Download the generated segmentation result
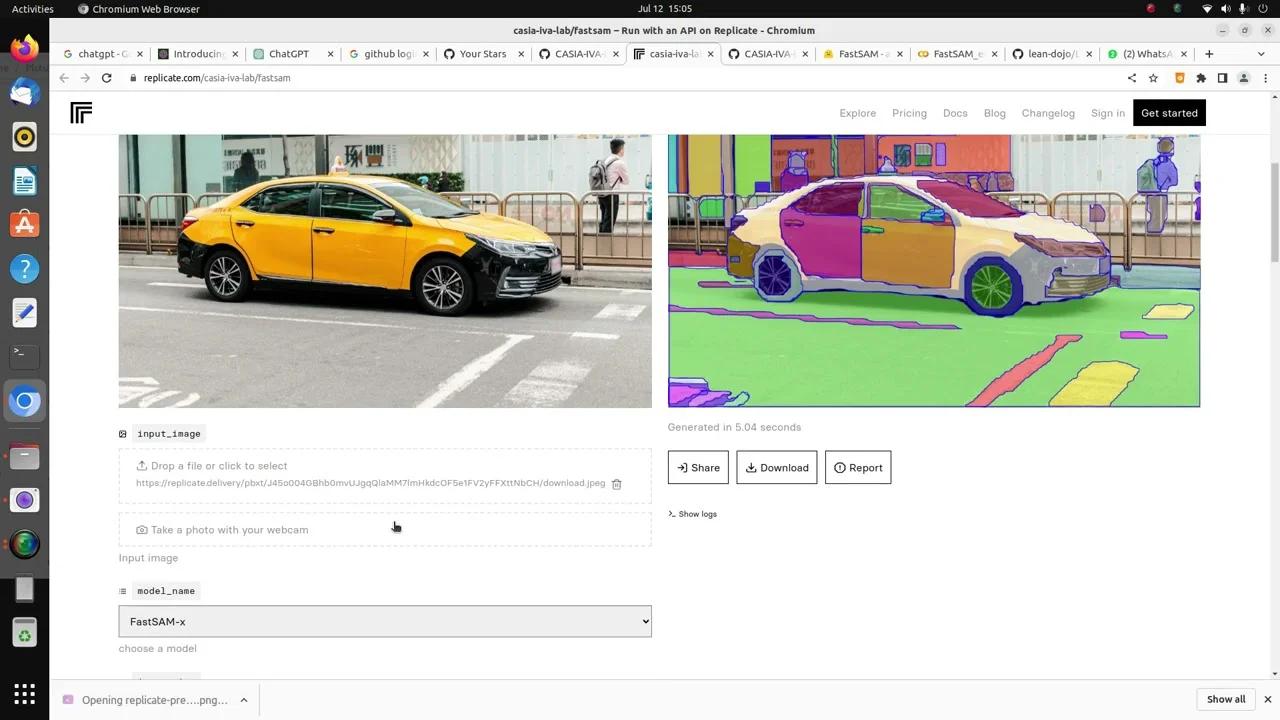 point(777,467)
